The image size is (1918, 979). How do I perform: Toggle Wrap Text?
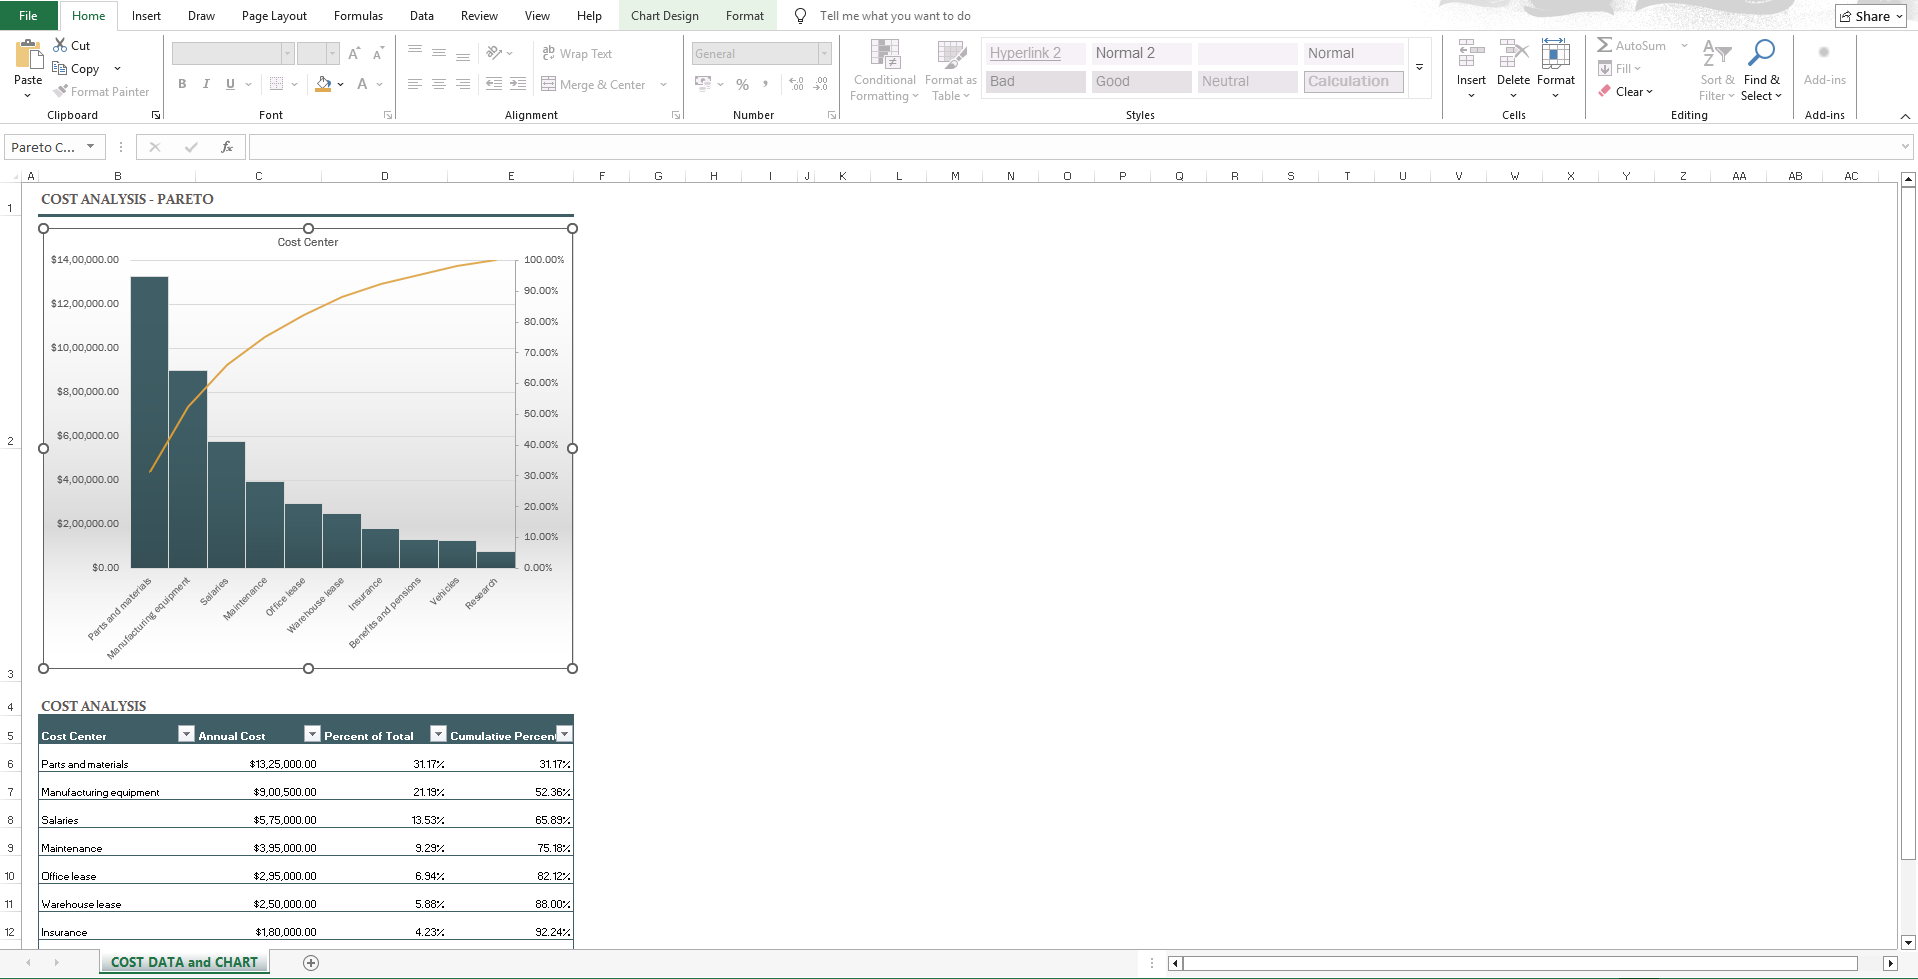577,53
